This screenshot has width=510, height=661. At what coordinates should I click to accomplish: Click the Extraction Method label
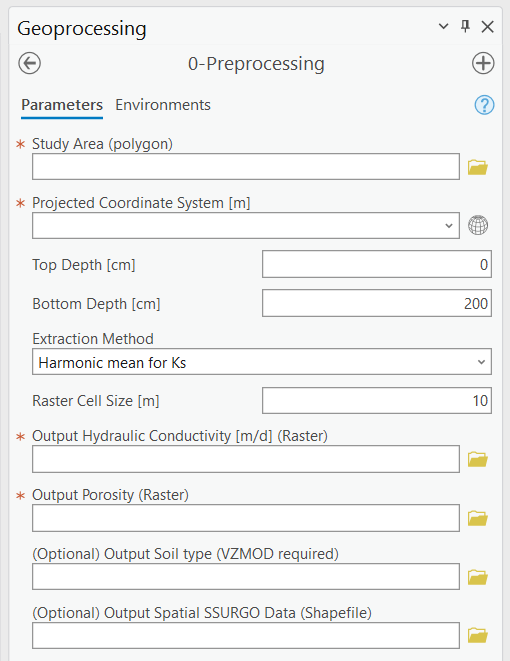point(93,339)
